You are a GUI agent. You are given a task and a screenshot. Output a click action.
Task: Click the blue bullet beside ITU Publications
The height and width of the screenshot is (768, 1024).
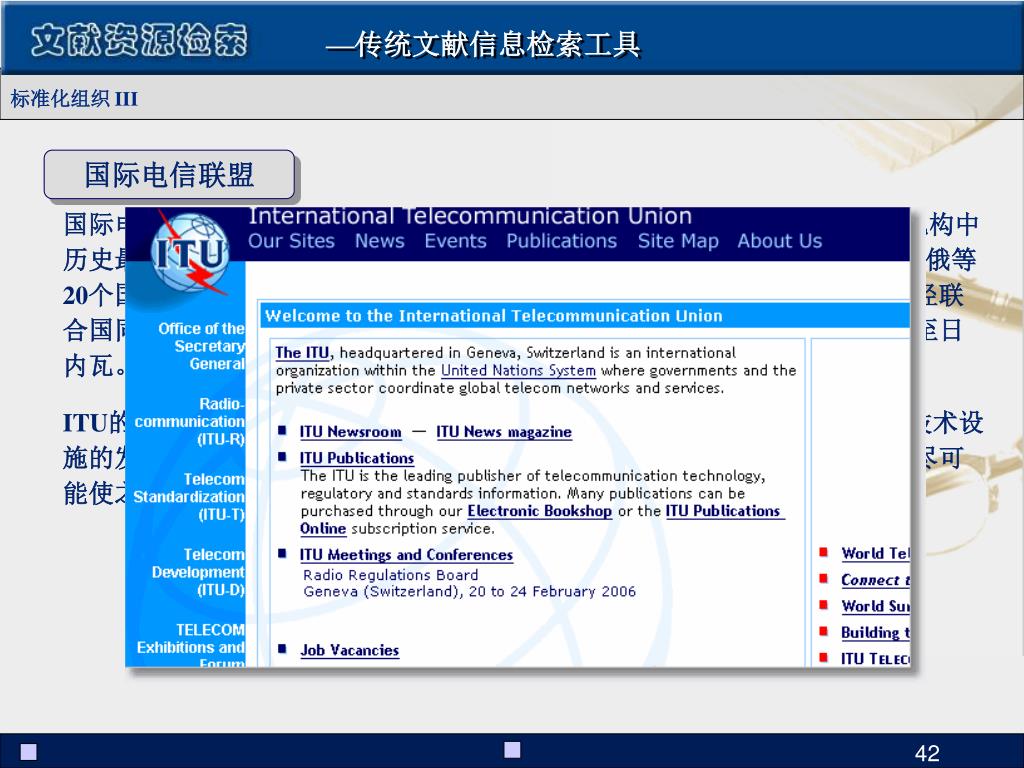[282, 456]
